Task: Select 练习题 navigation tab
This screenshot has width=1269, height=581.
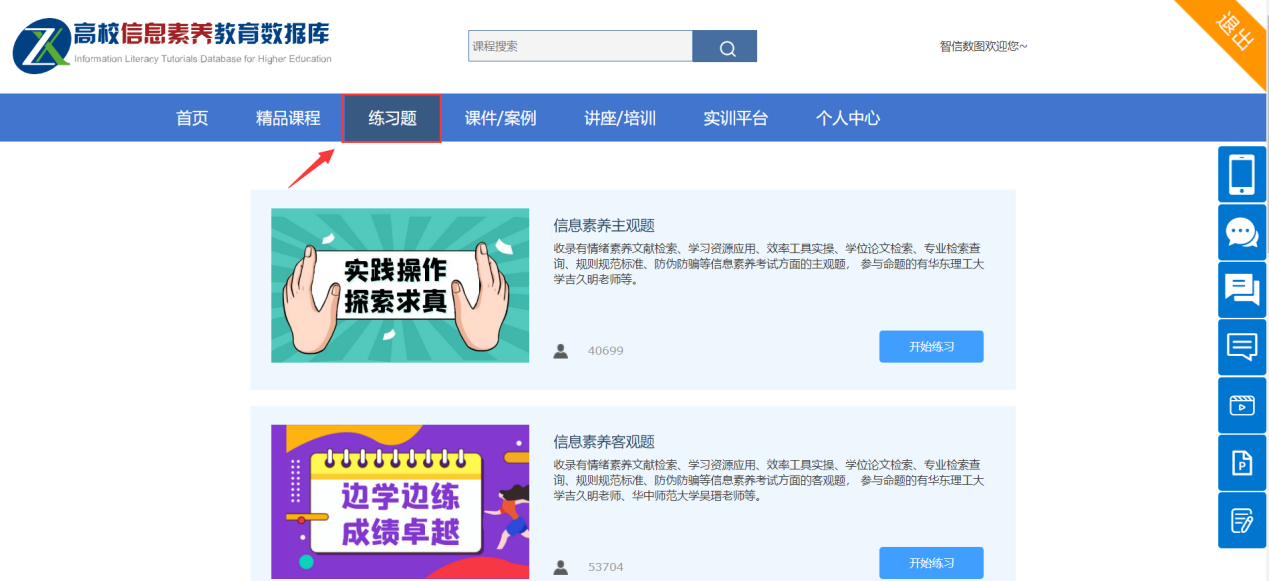Action: 392,118
